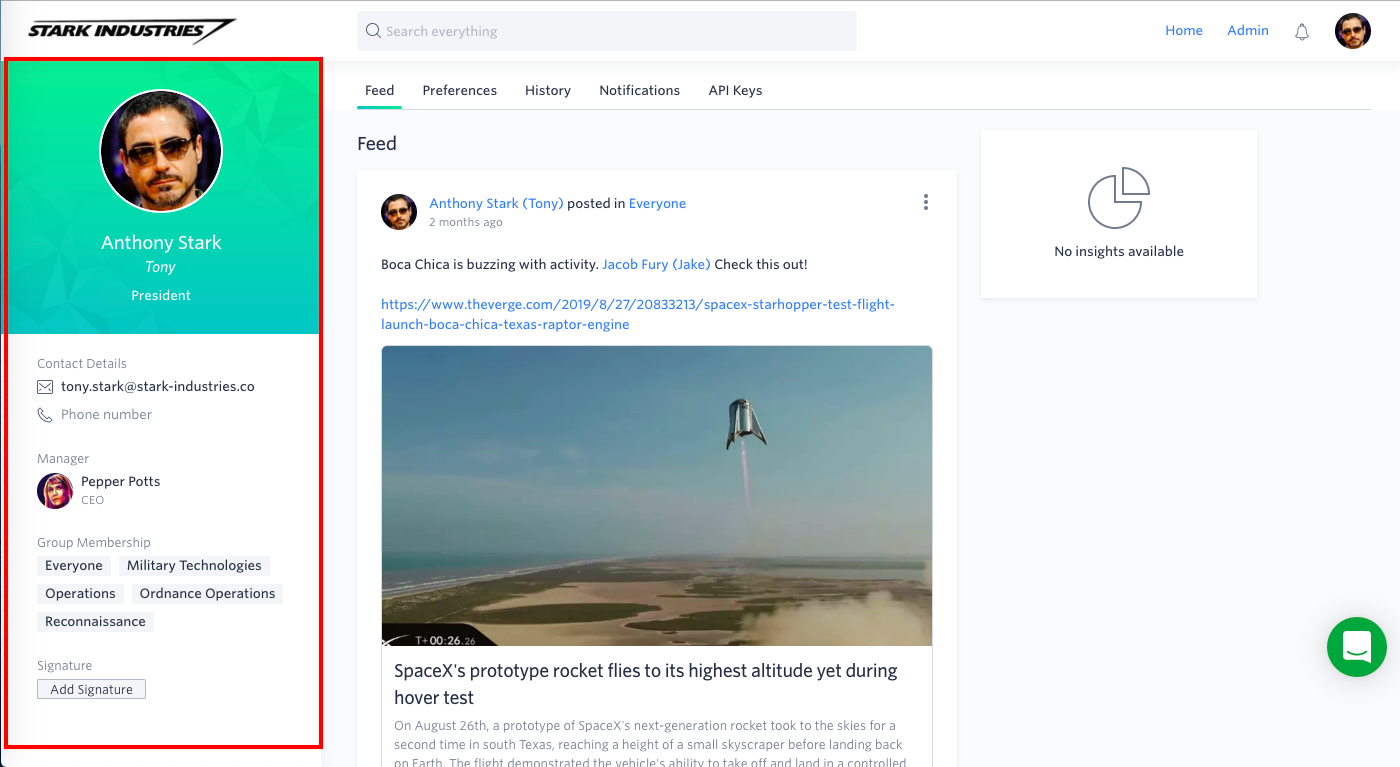Viewport: 1400px width, 767px height.
Task: Select the Military Technologies group tag
Action: pos(194,566)
